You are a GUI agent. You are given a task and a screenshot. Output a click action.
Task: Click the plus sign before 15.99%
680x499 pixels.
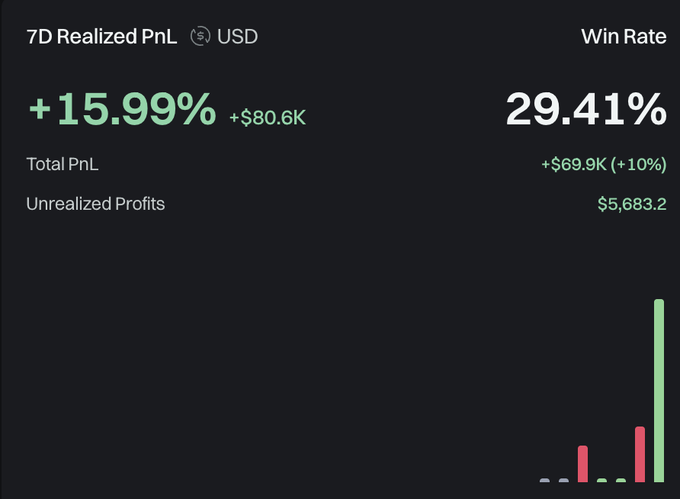[40, 108]
